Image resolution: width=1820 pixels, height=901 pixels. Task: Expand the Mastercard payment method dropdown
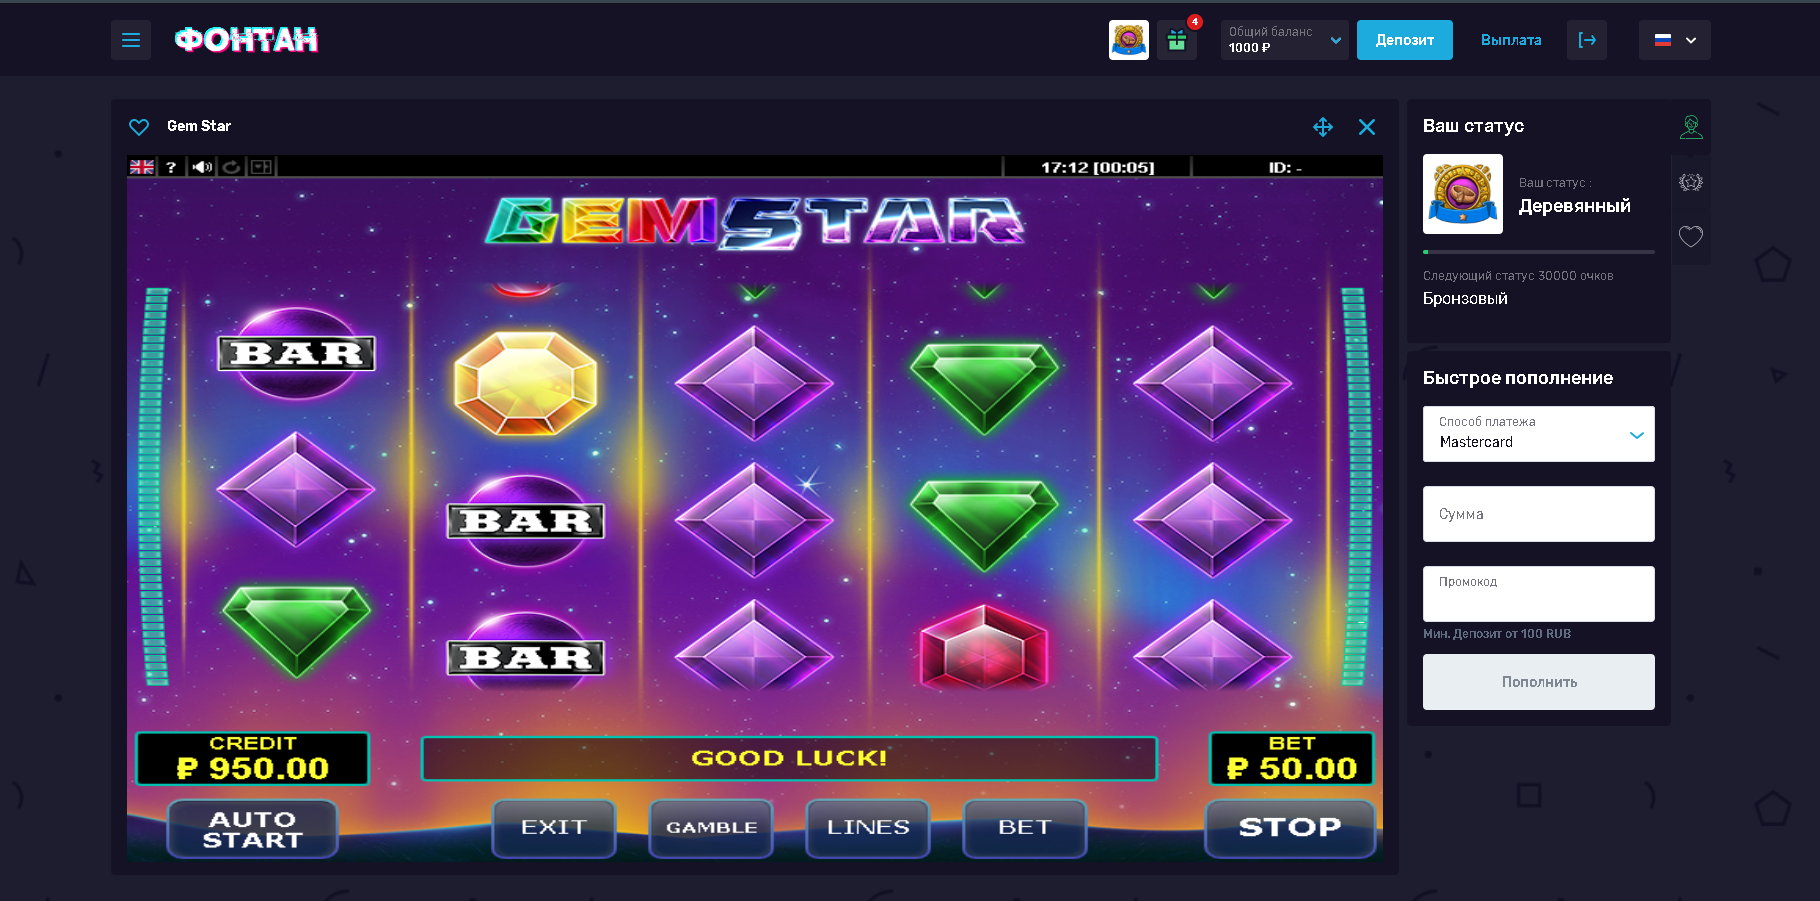click(1539, 434)
